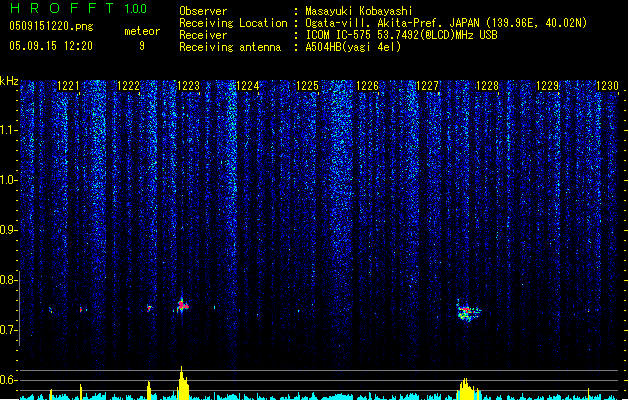
Task: Select antenna value A504HB(yagi 4el)
Action: click(353, 47)
